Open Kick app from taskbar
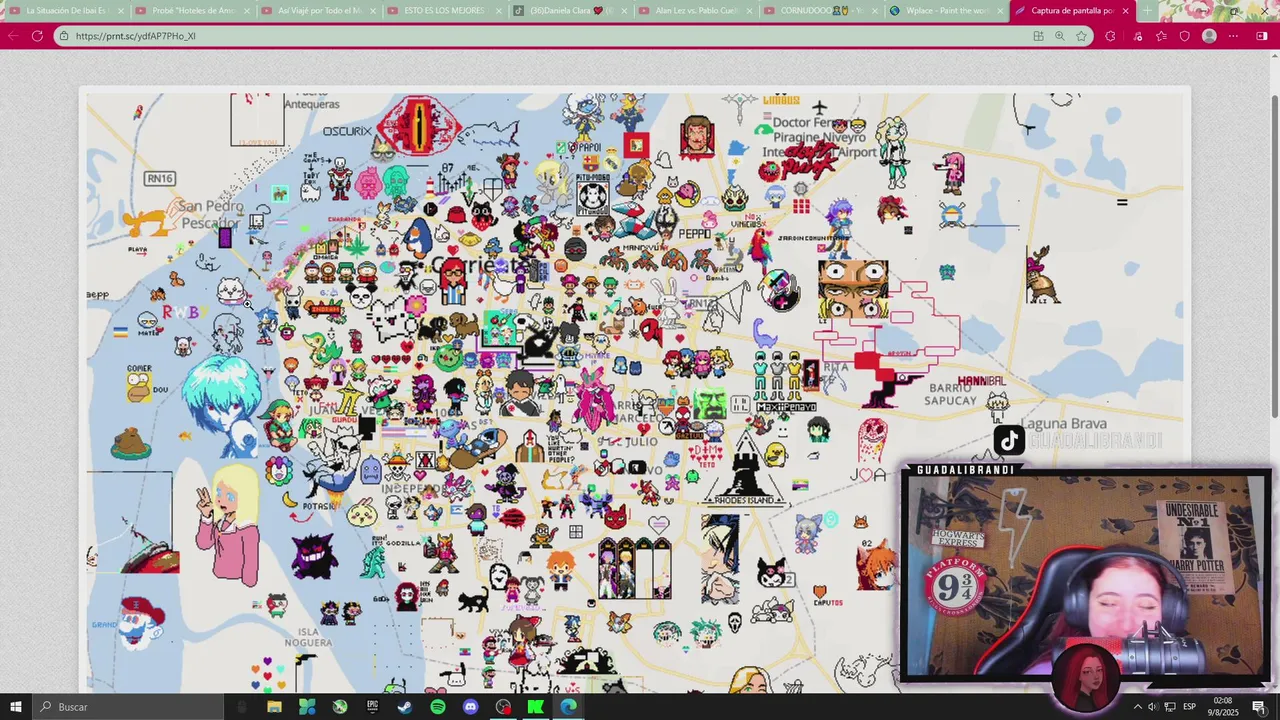1280x720 pixels. pyautogui.click(x=536, y=707)
